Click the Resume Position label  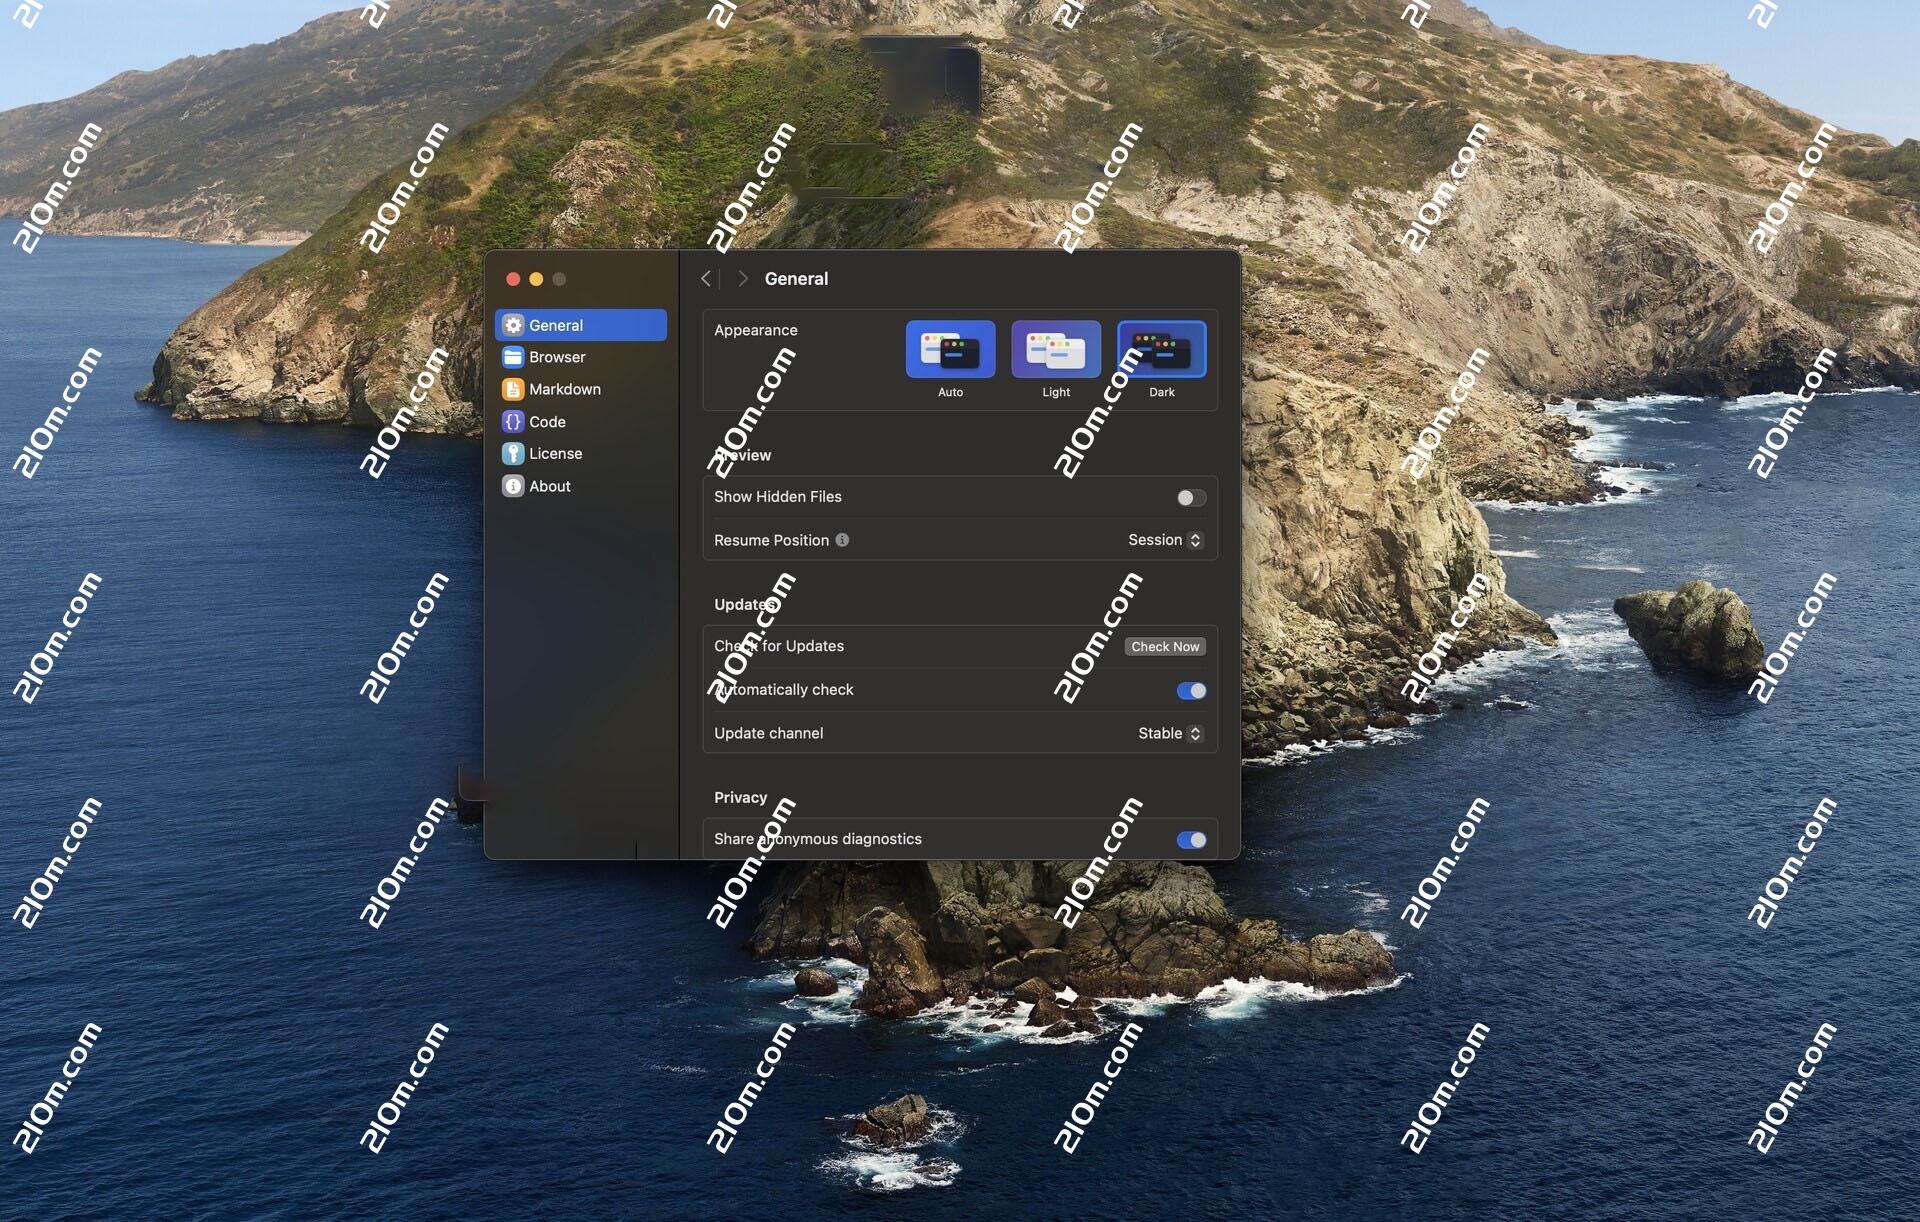(x=771, y=540)
